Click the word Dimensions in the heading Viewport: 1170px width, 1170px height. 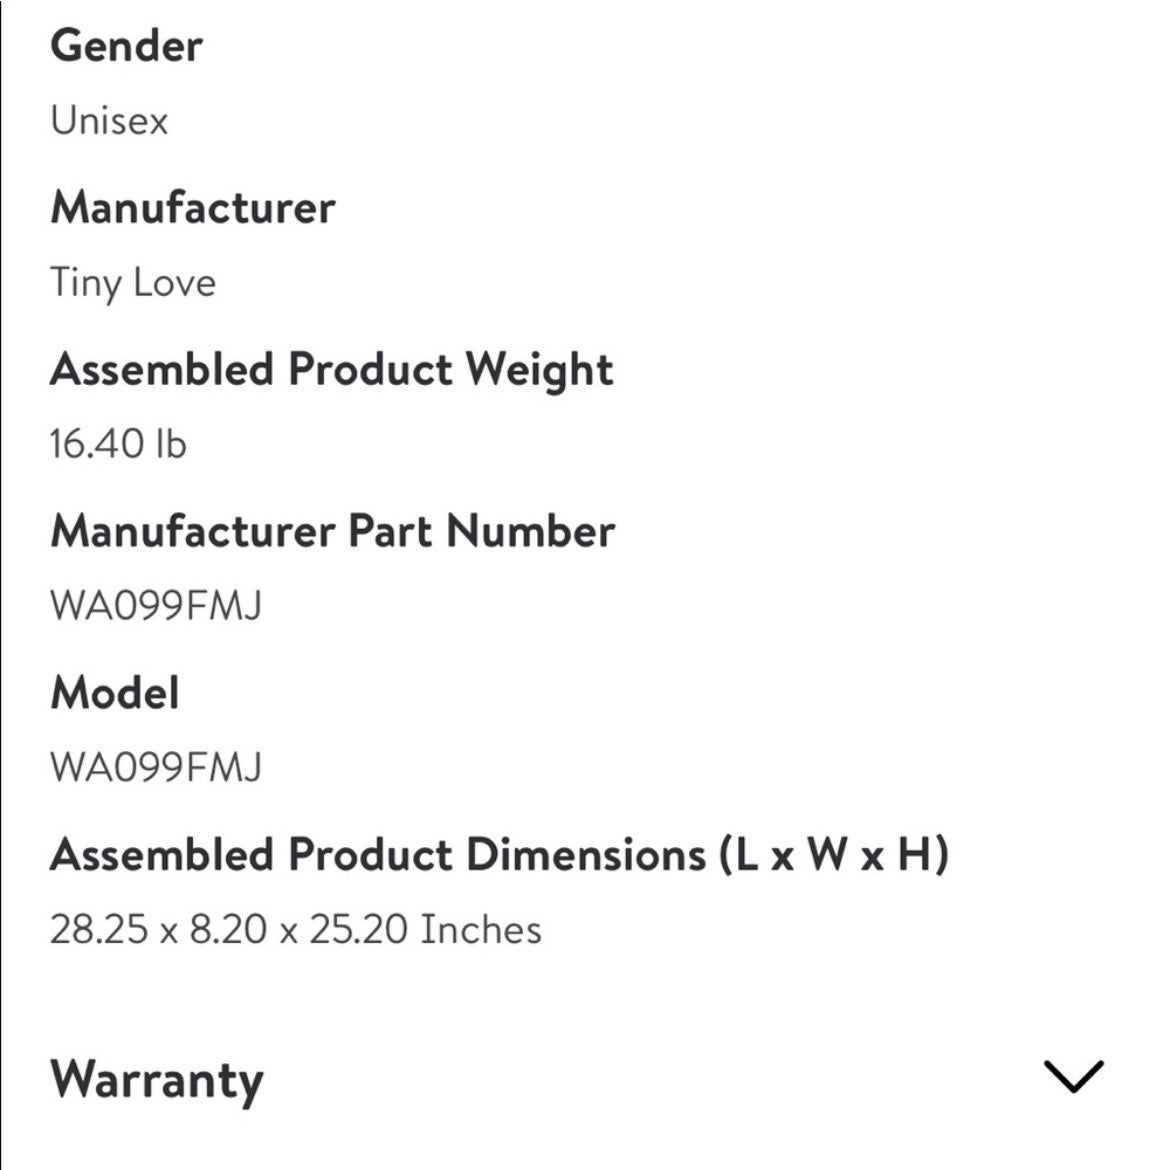pyautogui.click(x=586, y=855)
